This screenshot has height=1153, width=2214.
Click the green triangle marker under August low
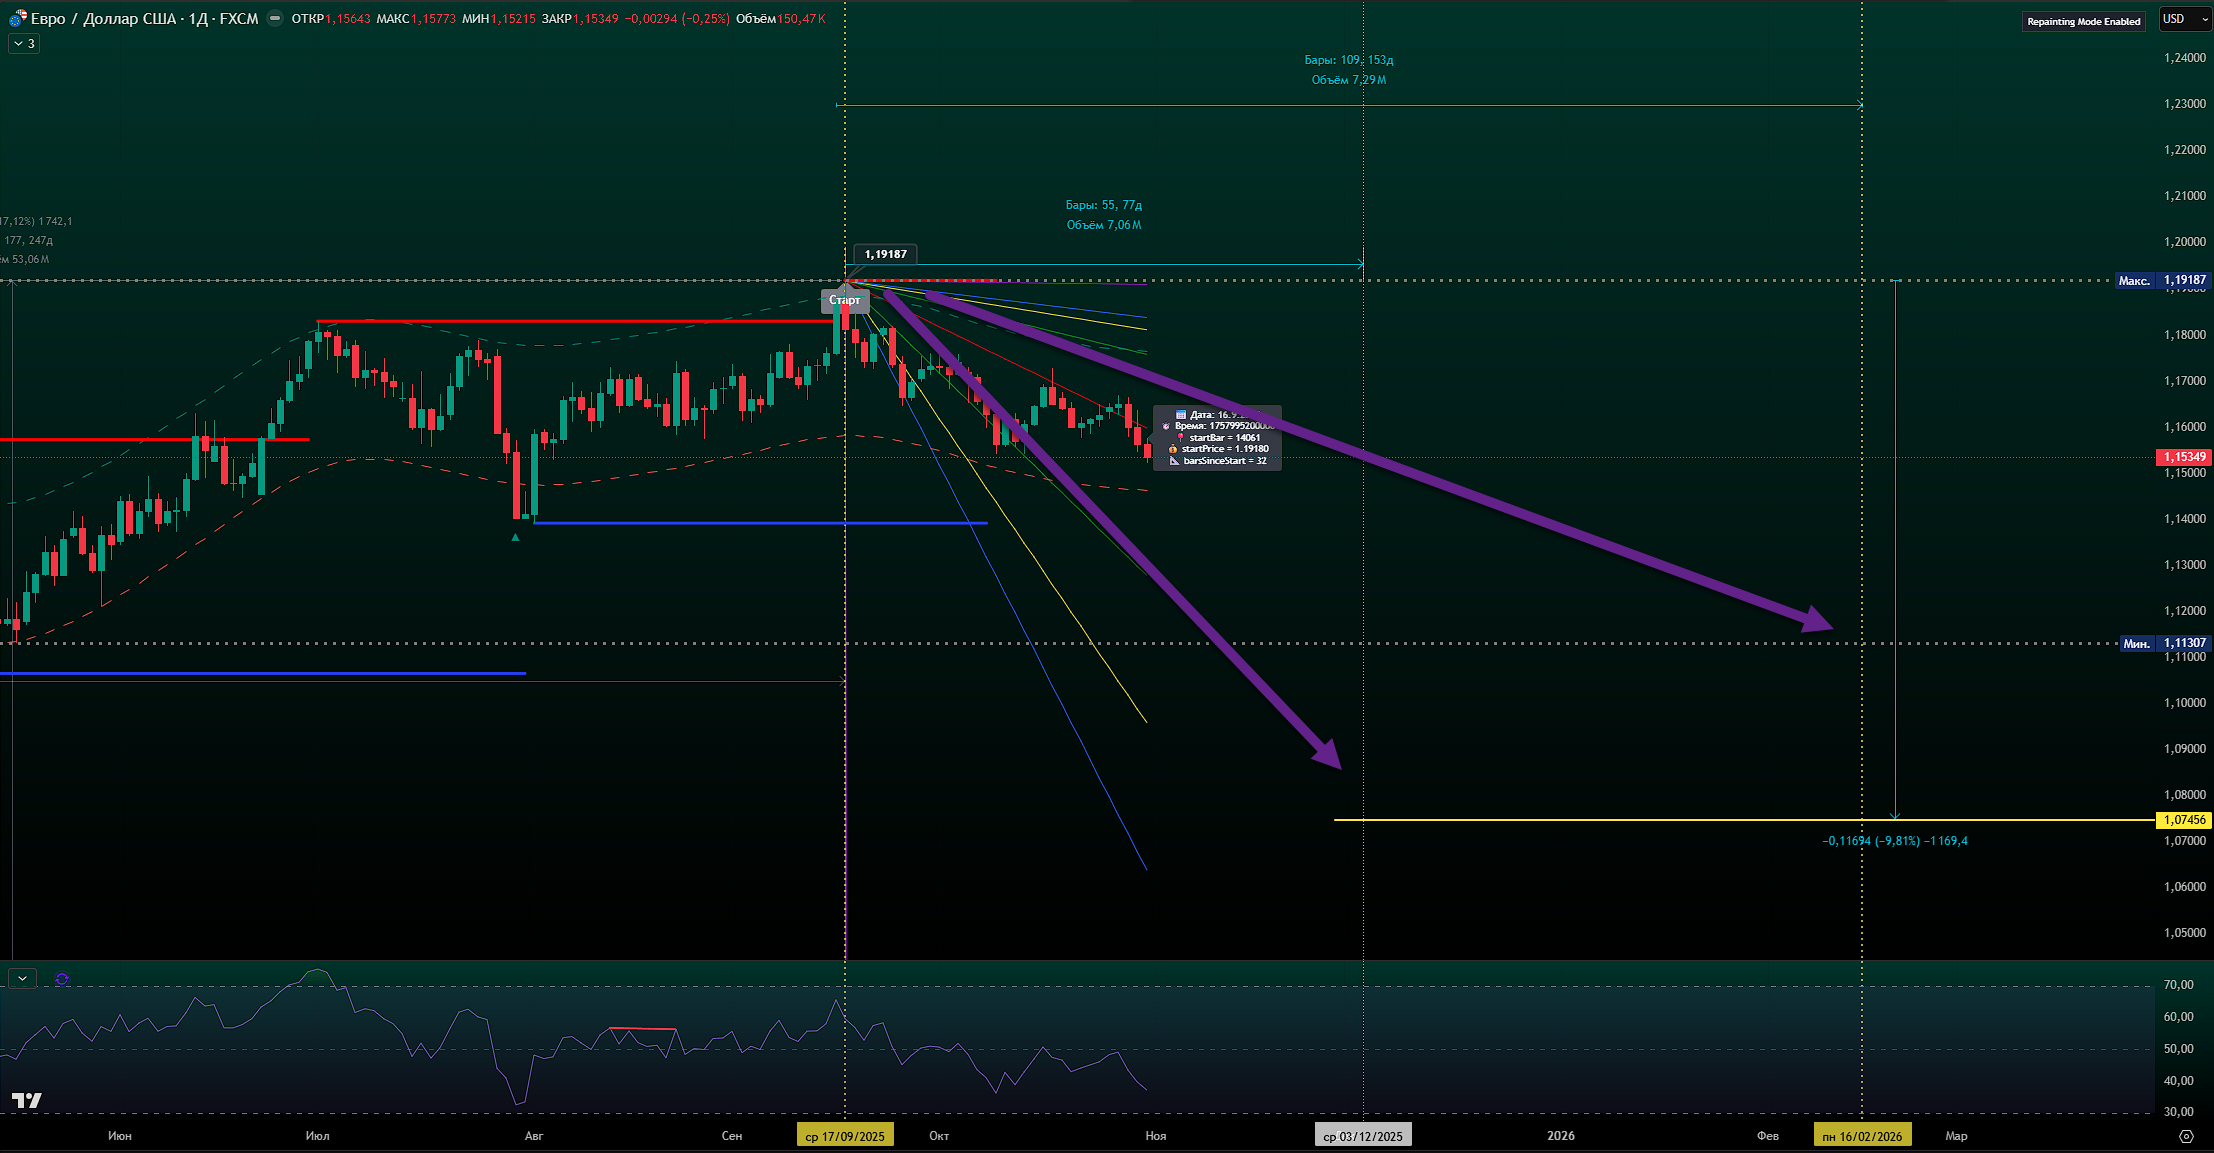pos(515,538)
